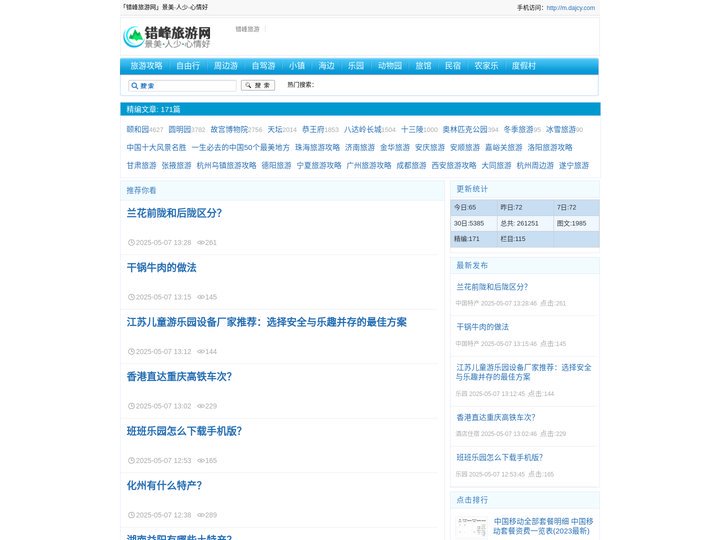Image resolution: width=720 pixels, height=540 pixels.
Task: Click the 中国移动全部套餐明细 ranking link
Action: pyautogui.click(x=543, y=526)
